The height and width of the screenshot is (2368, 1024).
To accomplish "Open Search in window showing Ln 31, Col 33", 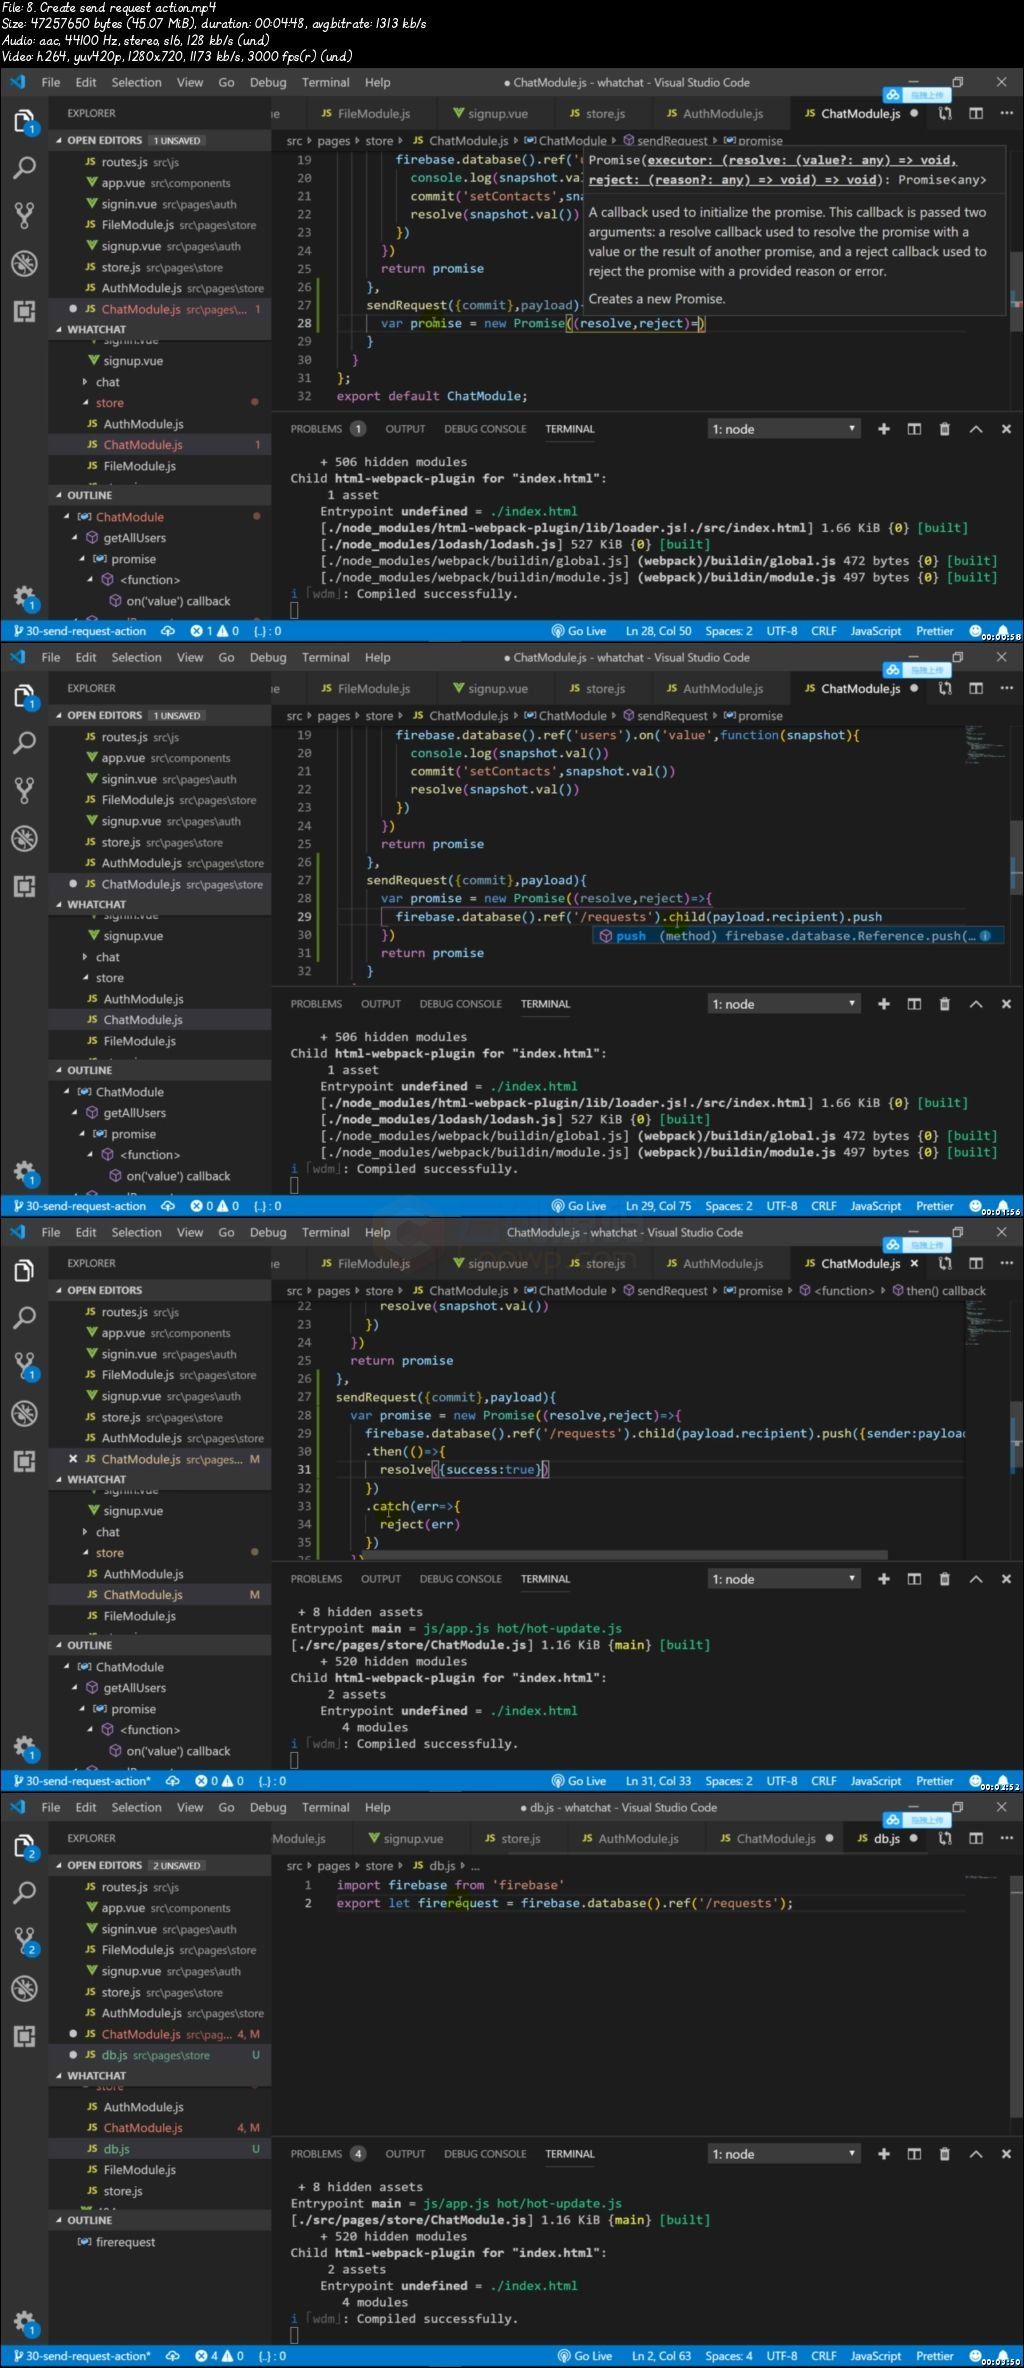I will coord(24,1317).
